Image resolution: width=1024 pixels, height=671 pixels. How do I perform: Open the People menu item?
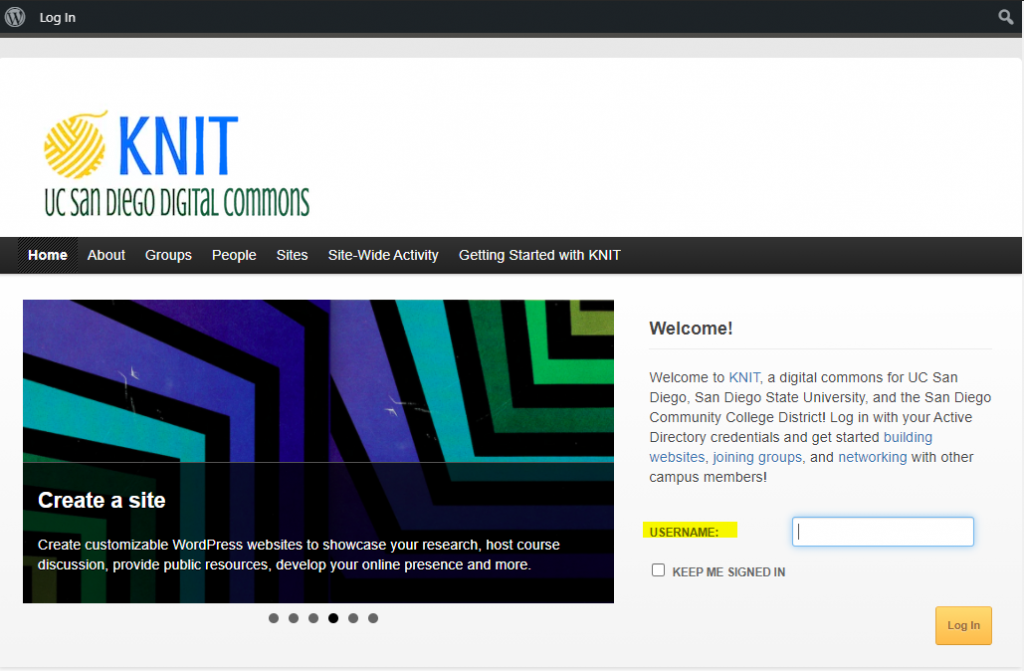coord(234,255)
